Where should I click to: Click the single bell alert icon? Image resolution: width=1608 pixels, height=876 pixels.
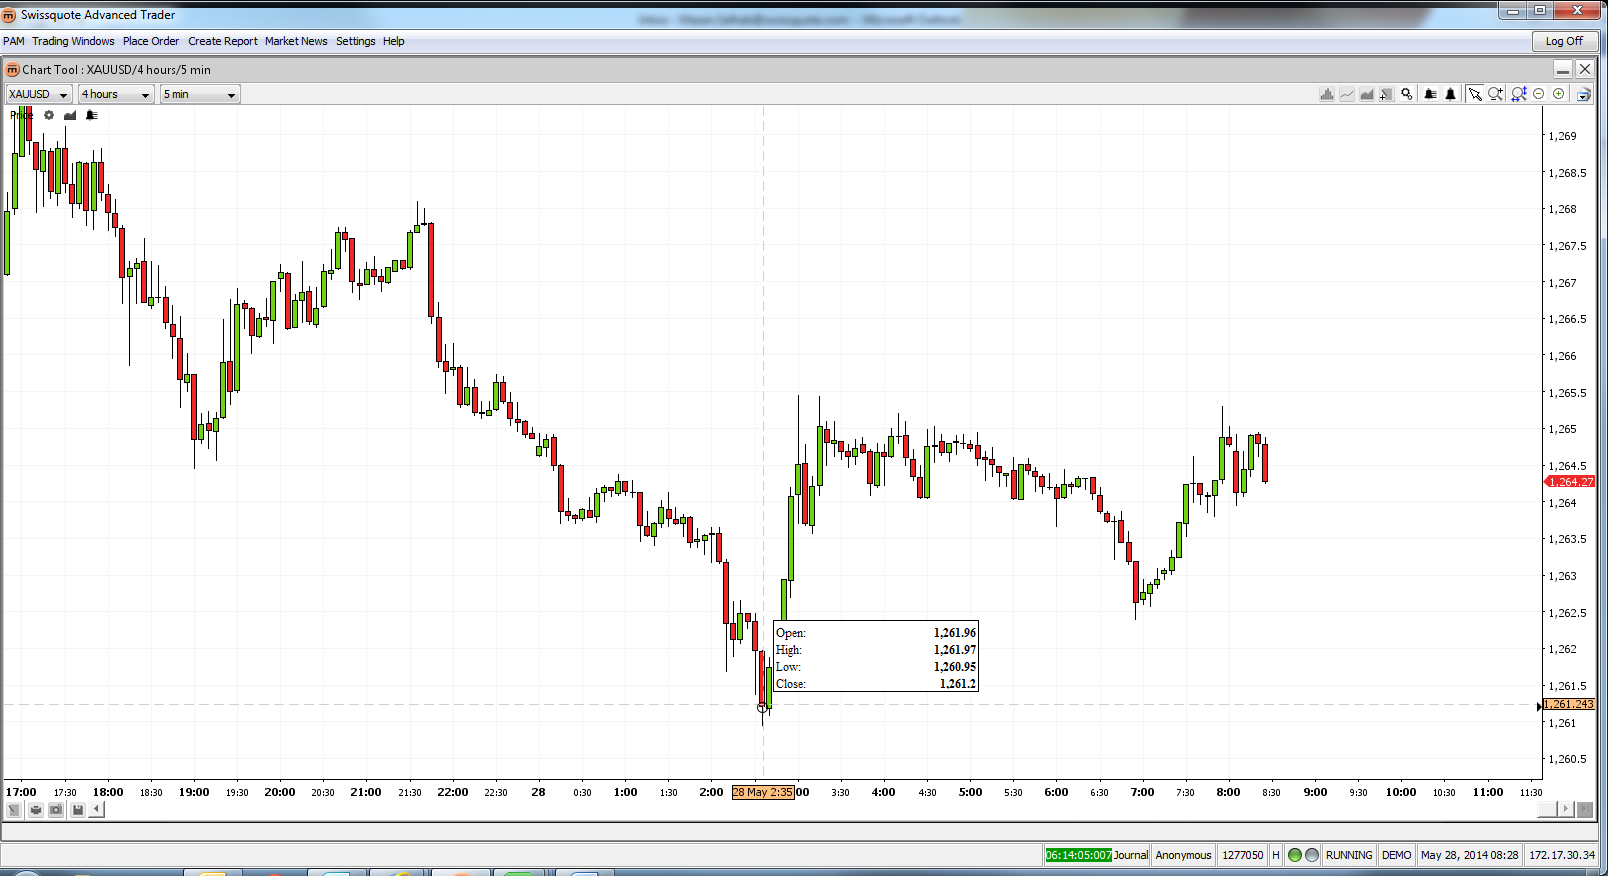1451,94
